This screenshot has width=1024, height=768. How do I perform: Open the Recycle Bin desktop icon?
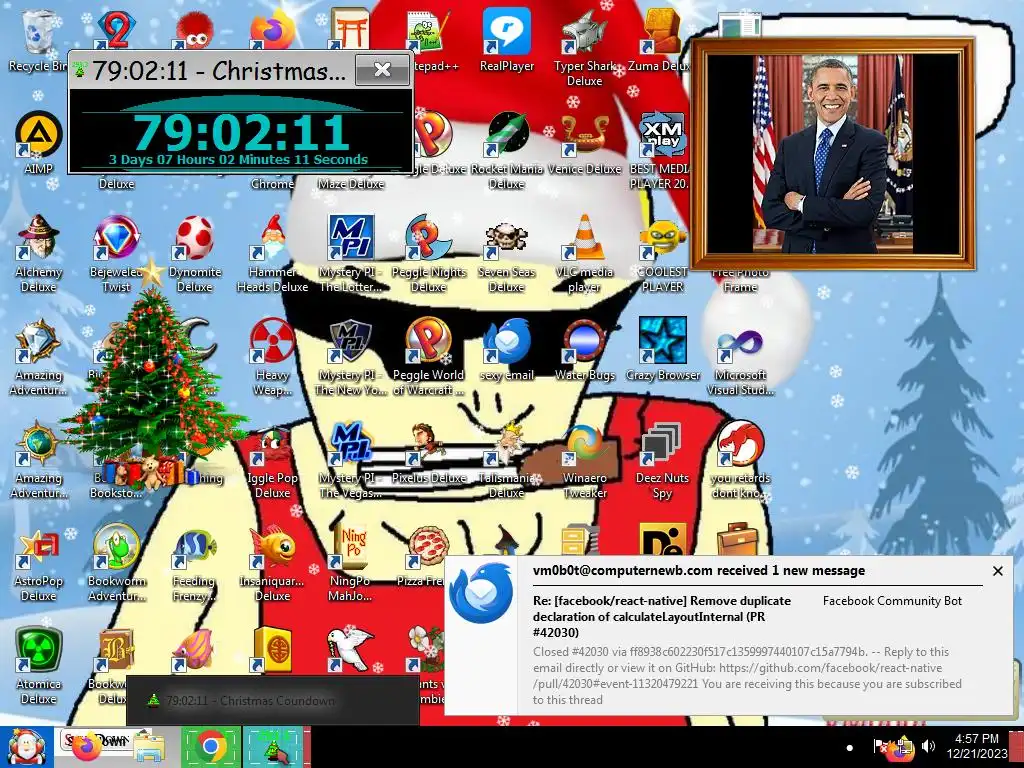pyautogui.click(x=38, y=39)
